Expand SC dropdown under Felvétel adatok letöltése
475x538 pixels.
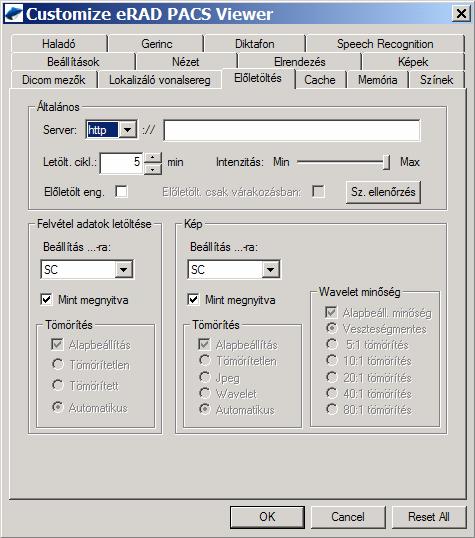pos(124,270)
